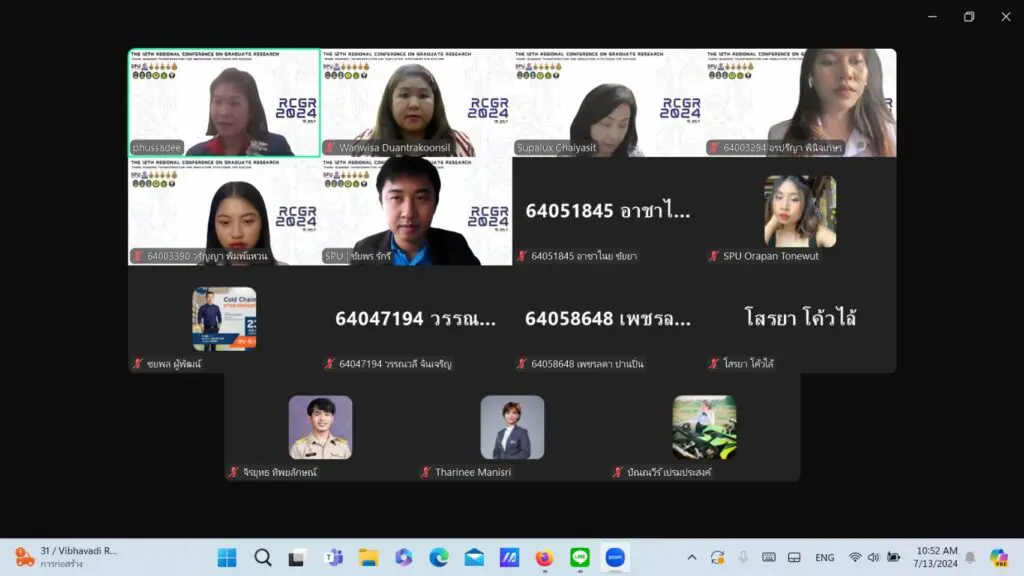This screenshot has height=576, width=1024.
Task: Open Copilot preview in tray
Action: (x=999, y=558)
